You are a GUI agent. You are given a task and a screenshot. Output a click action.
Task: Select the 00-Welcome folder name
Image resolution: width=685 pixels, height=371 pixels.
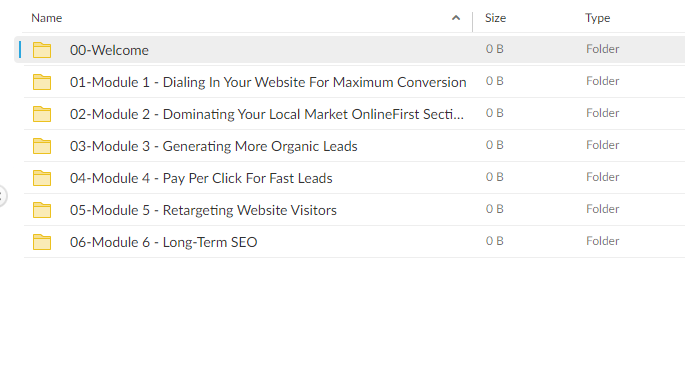(109, 50)
